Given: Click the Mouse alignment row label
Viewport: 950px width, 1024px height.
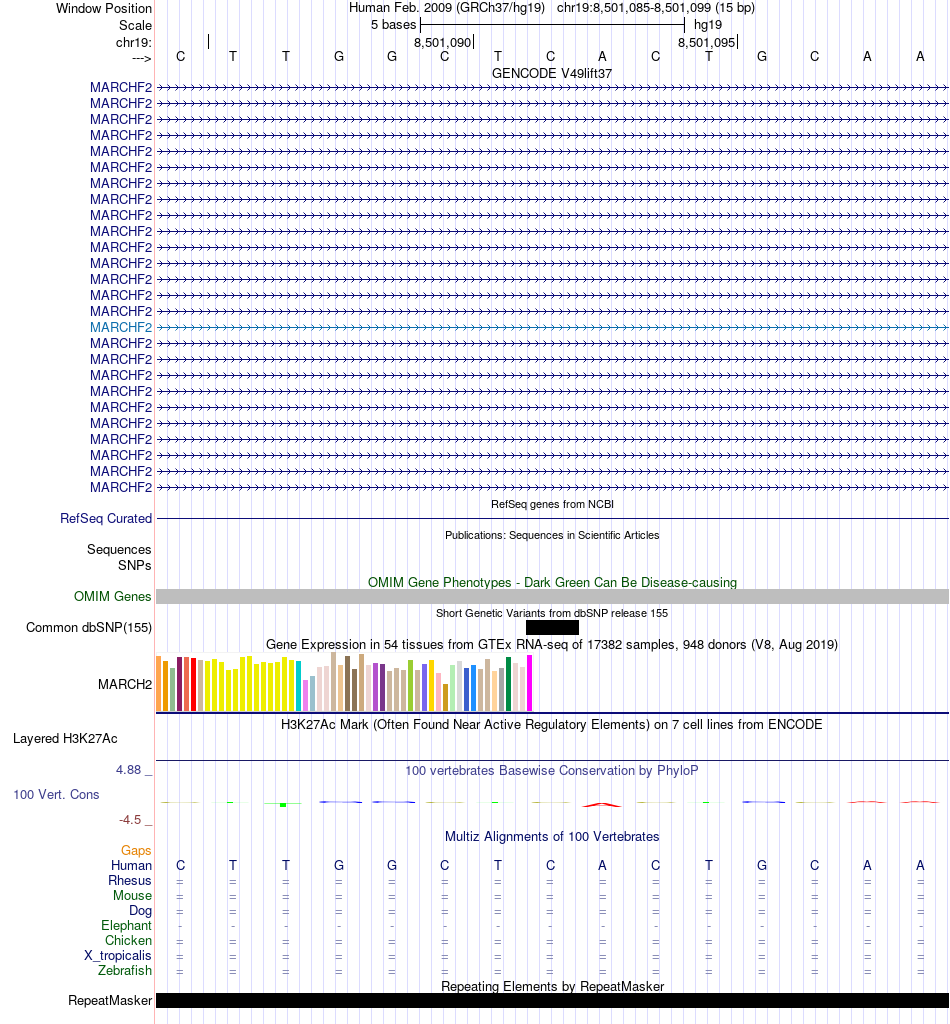Looking at the screenshot, I should [x=133, y=895].
